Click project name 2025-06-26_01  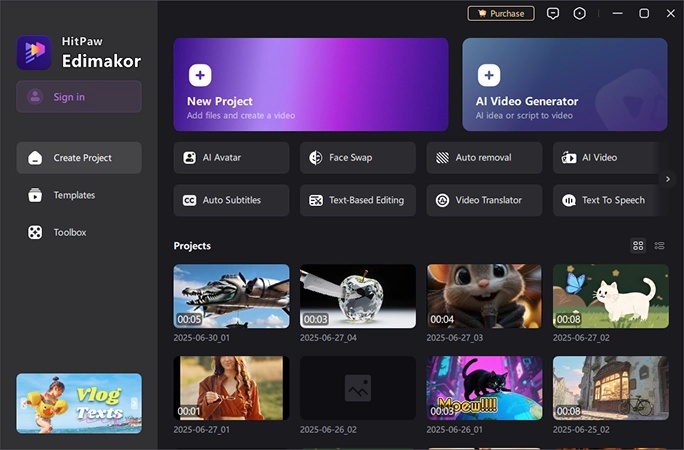455,430
